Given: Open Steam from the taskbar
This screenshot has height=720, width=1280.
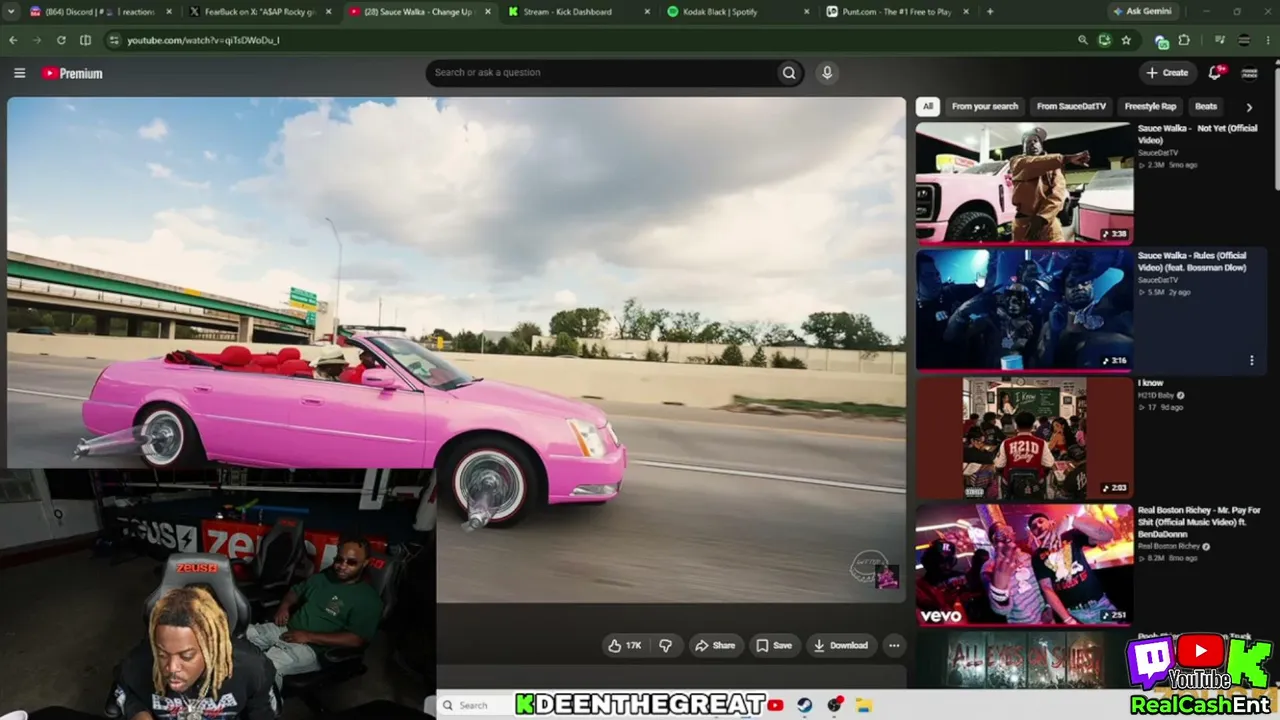Looking at the screenshot, I should pyautogui.click(x=804, y=705).
